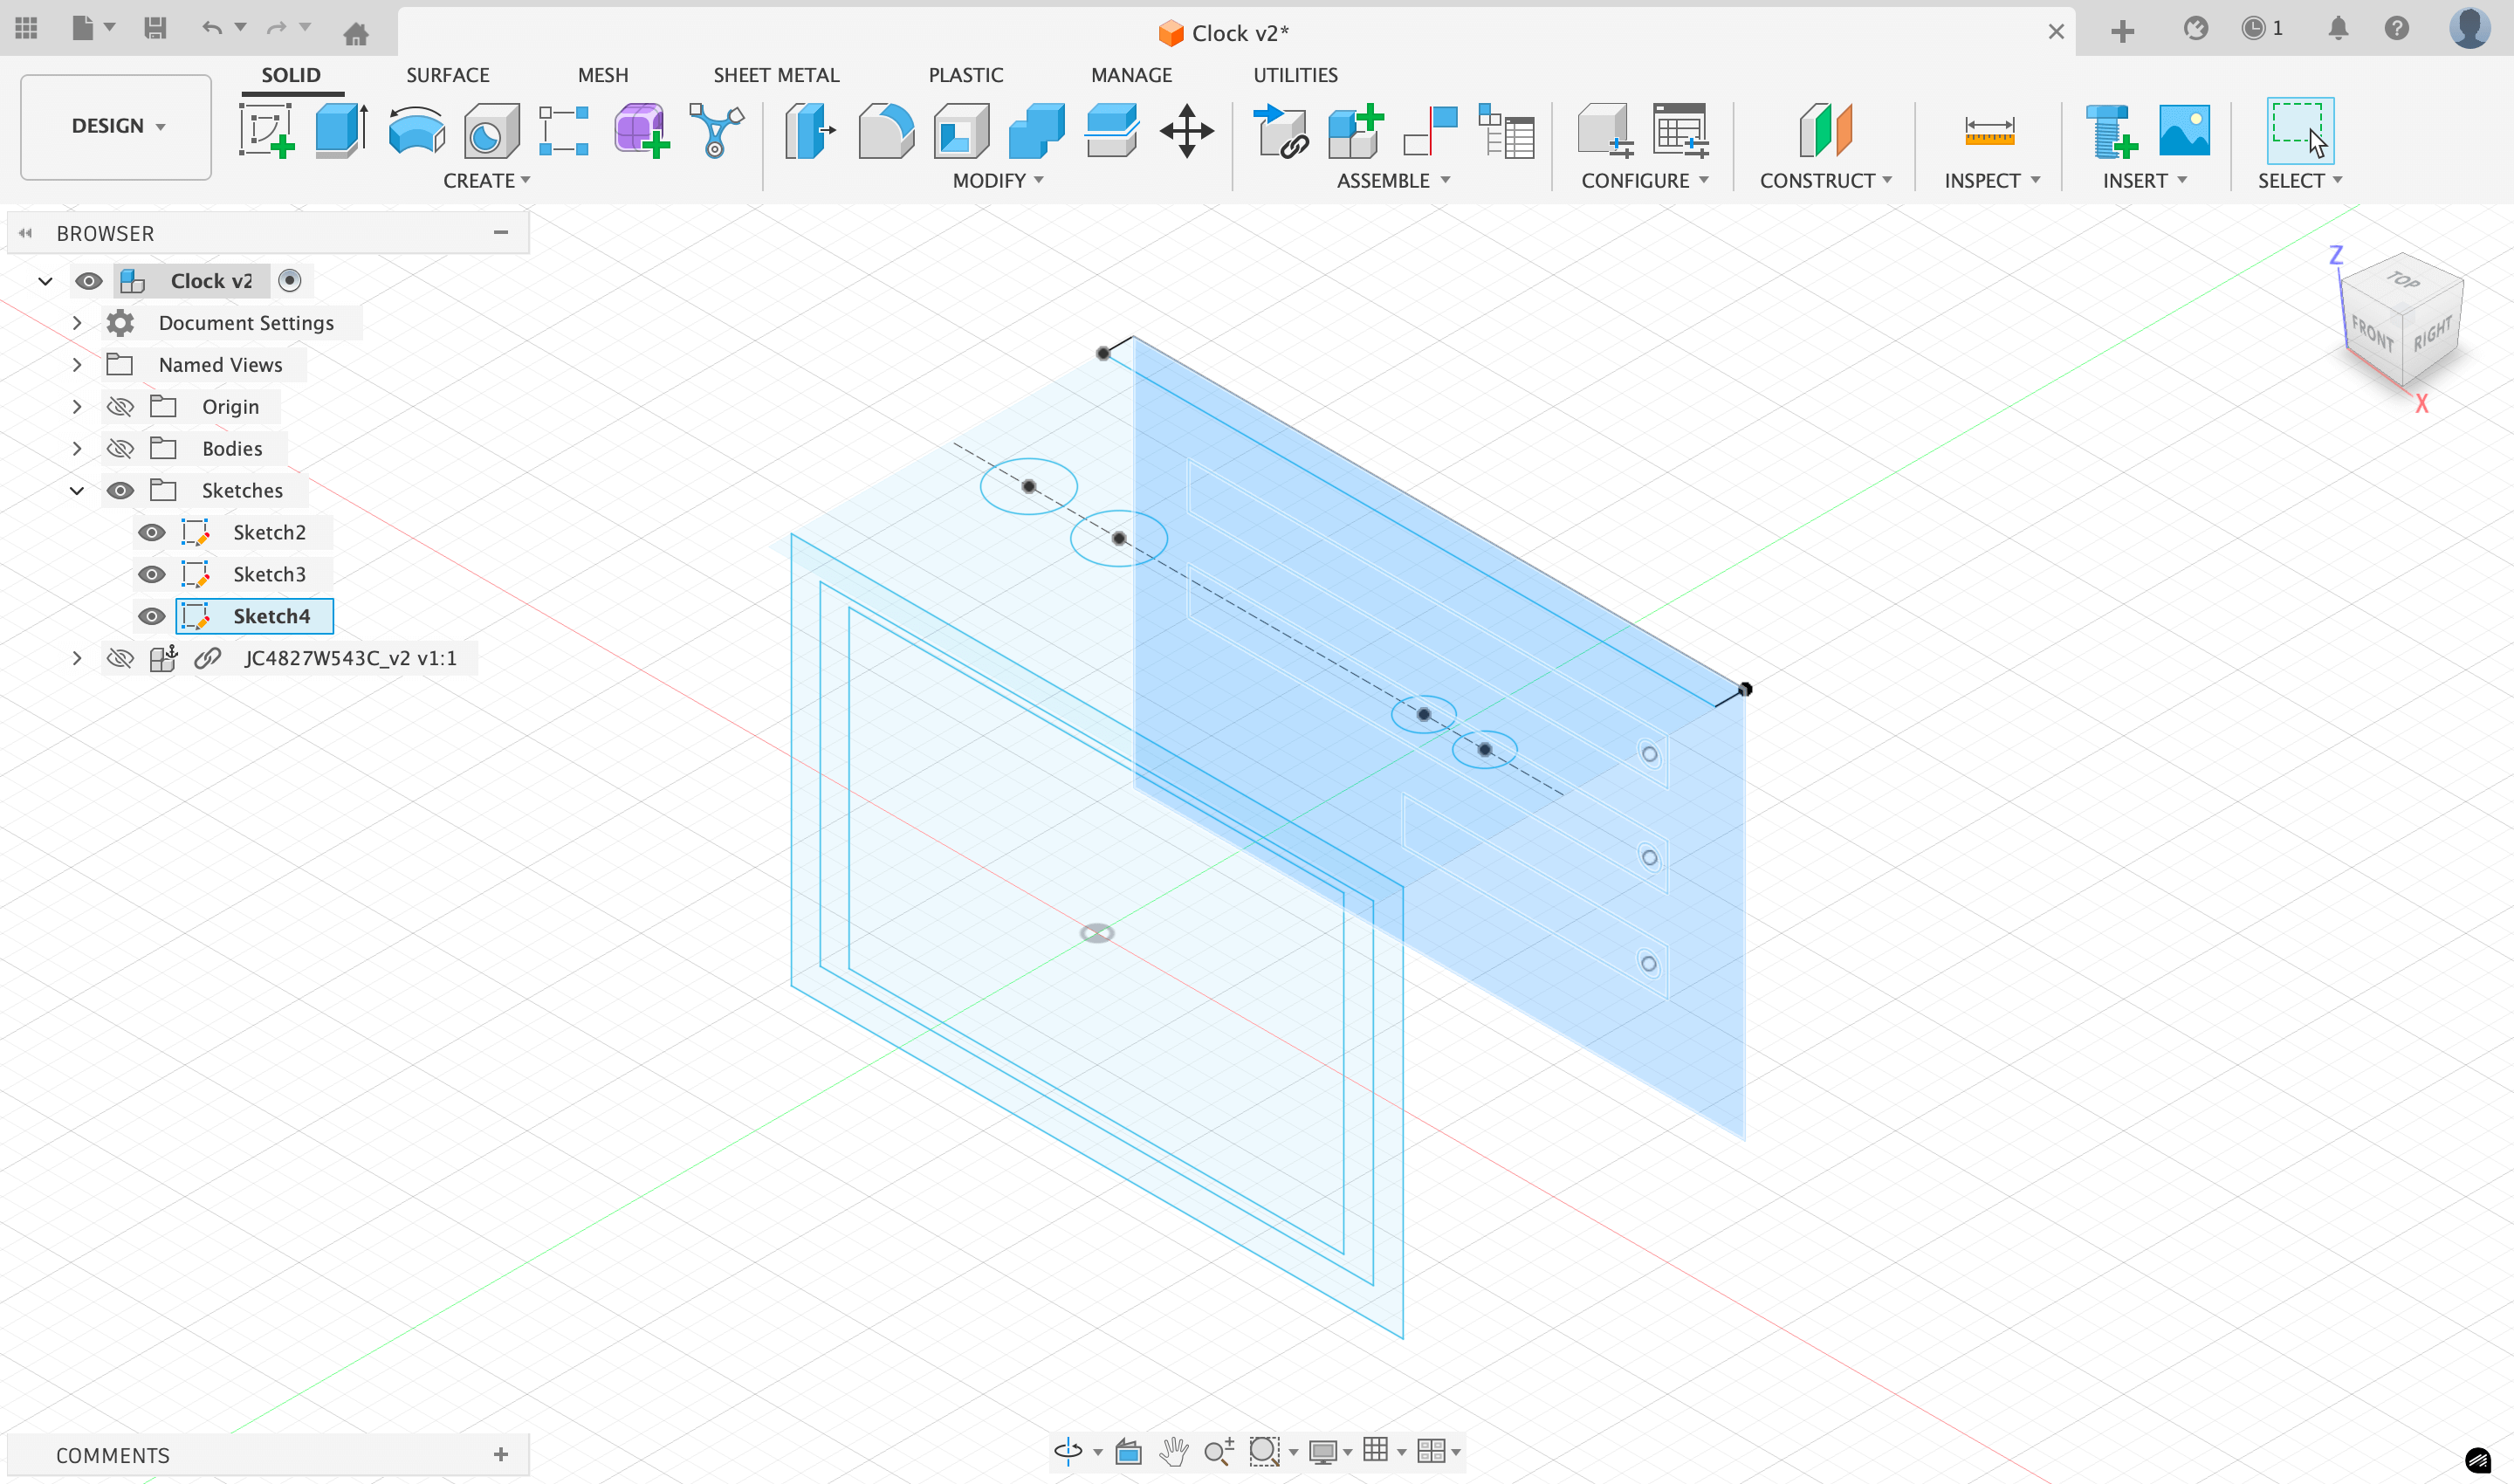Select the Create Sketch tool
Image resolution: width=2514 pixels, height=1484 pixels.
(266, 130)
